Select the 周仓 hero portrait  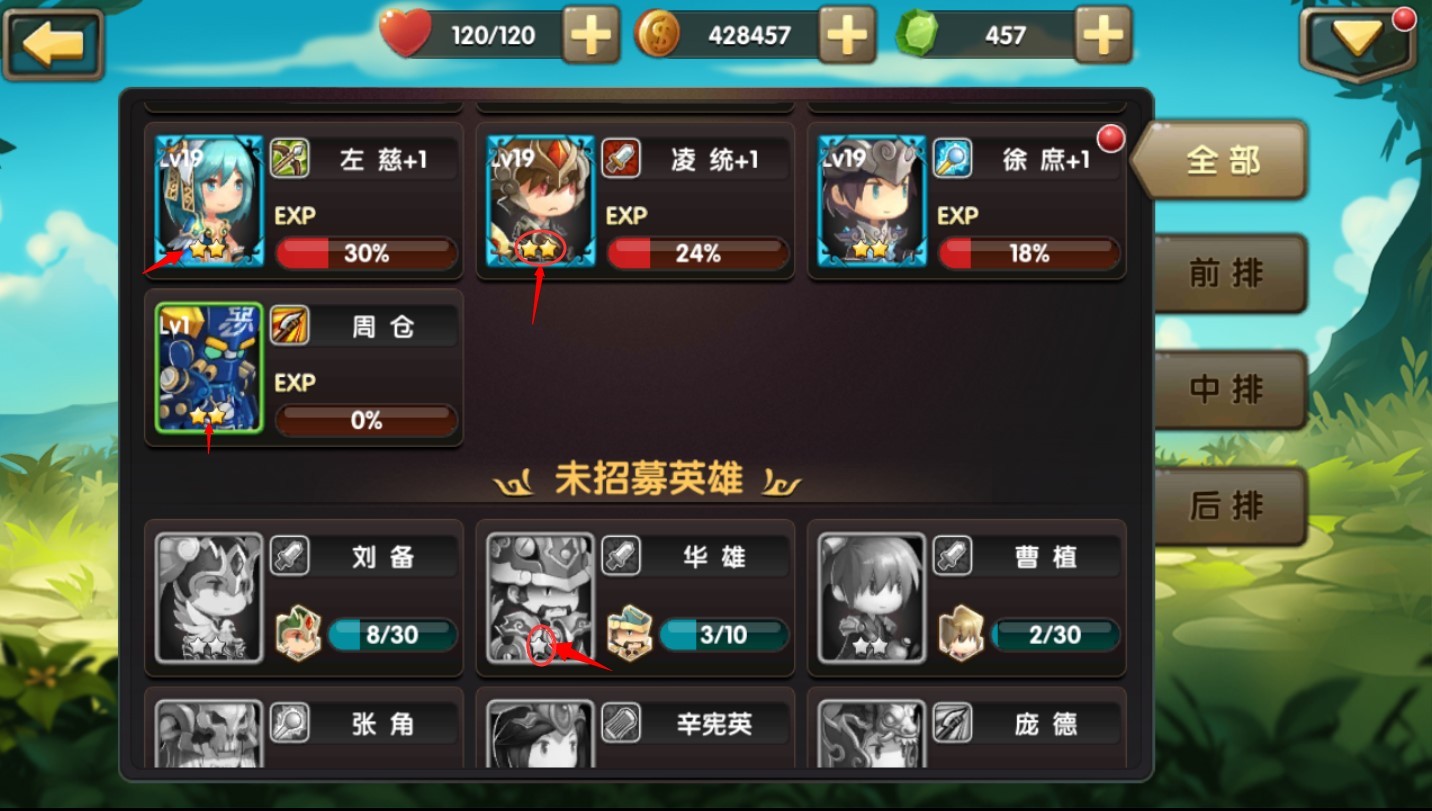(x=210, y=368)
